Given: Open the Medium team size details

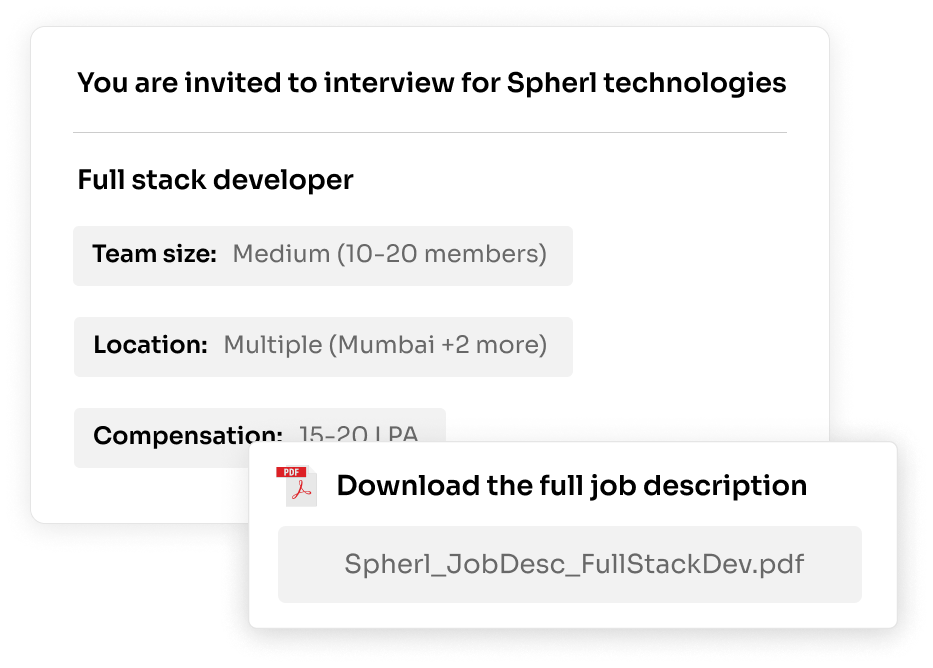Looking at the screenshot, I should pos(388,255).
